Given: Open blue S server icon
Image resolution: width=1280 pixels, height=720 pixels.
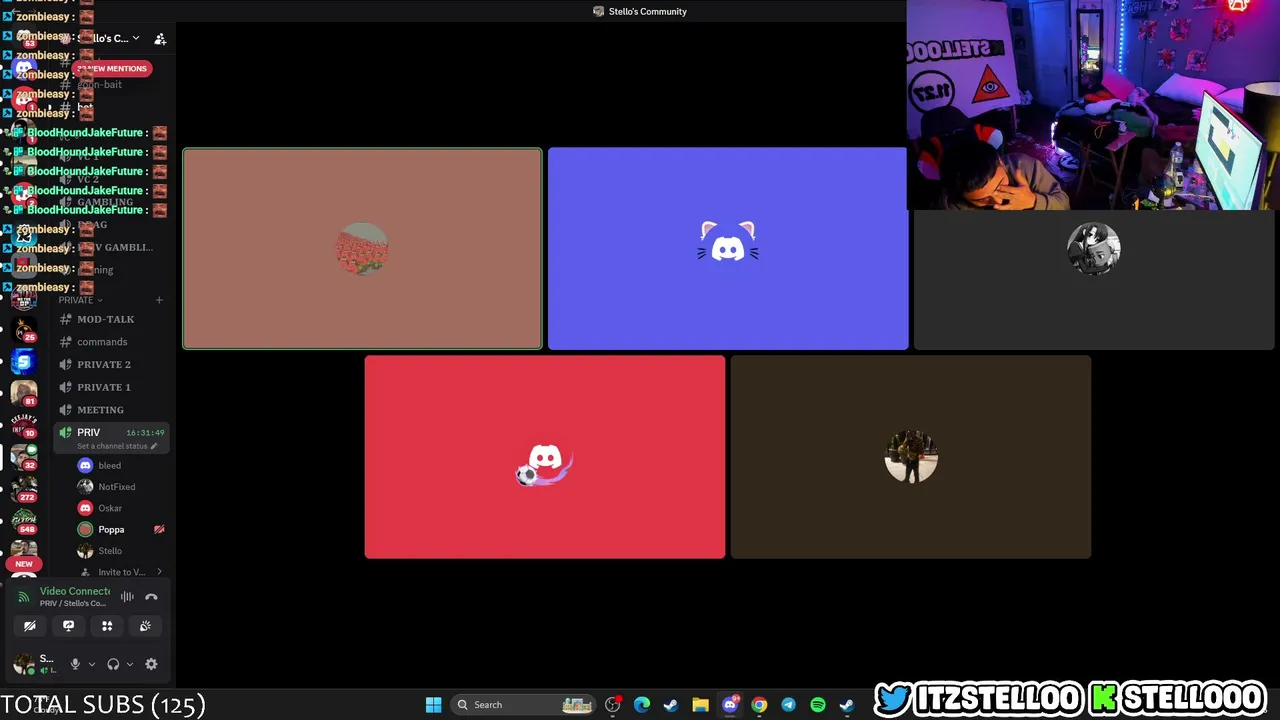Looking at the screenshot, I should pyautogui.click(x=24, y=361).
